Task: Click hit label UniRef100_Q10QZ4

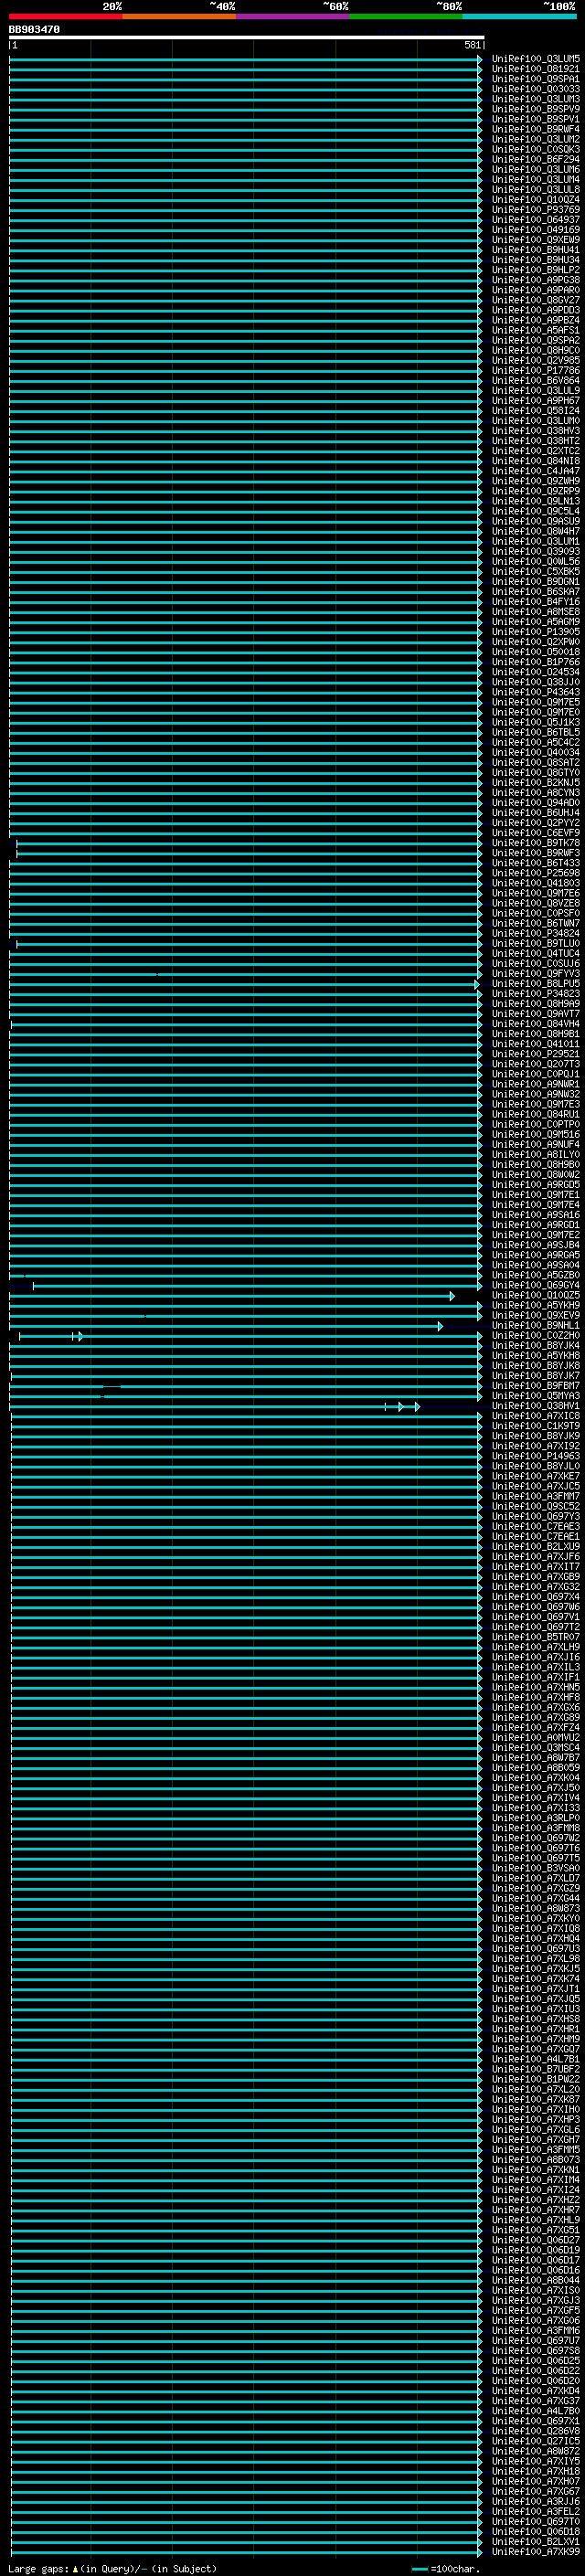Action: point(536,200)
